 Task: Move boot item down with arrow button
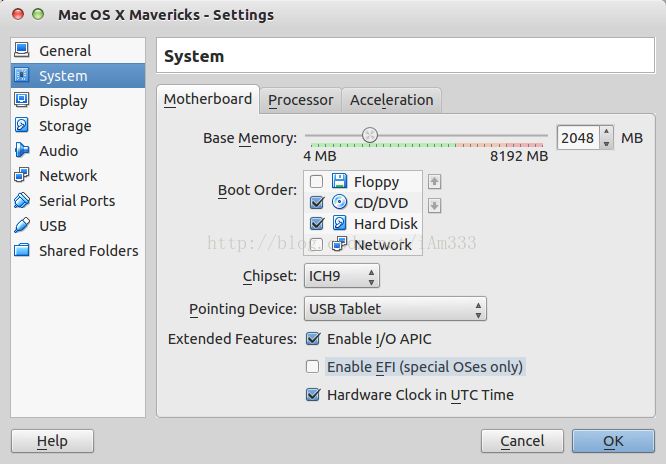pos(434,206)
